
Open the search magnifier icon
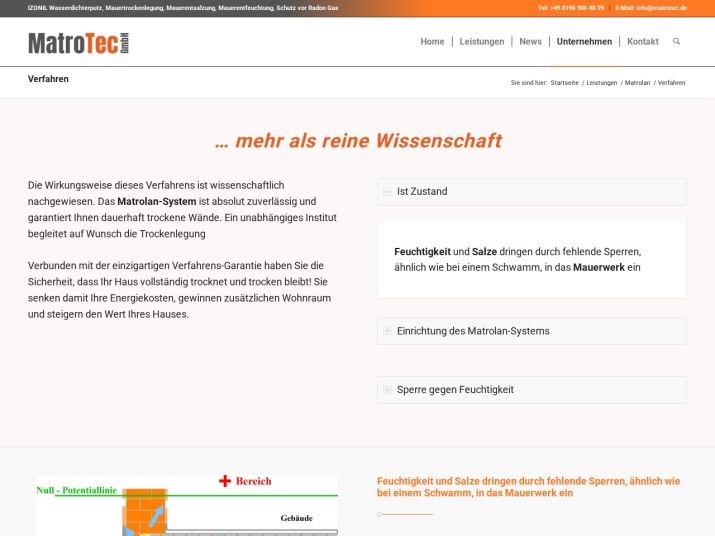676,42
